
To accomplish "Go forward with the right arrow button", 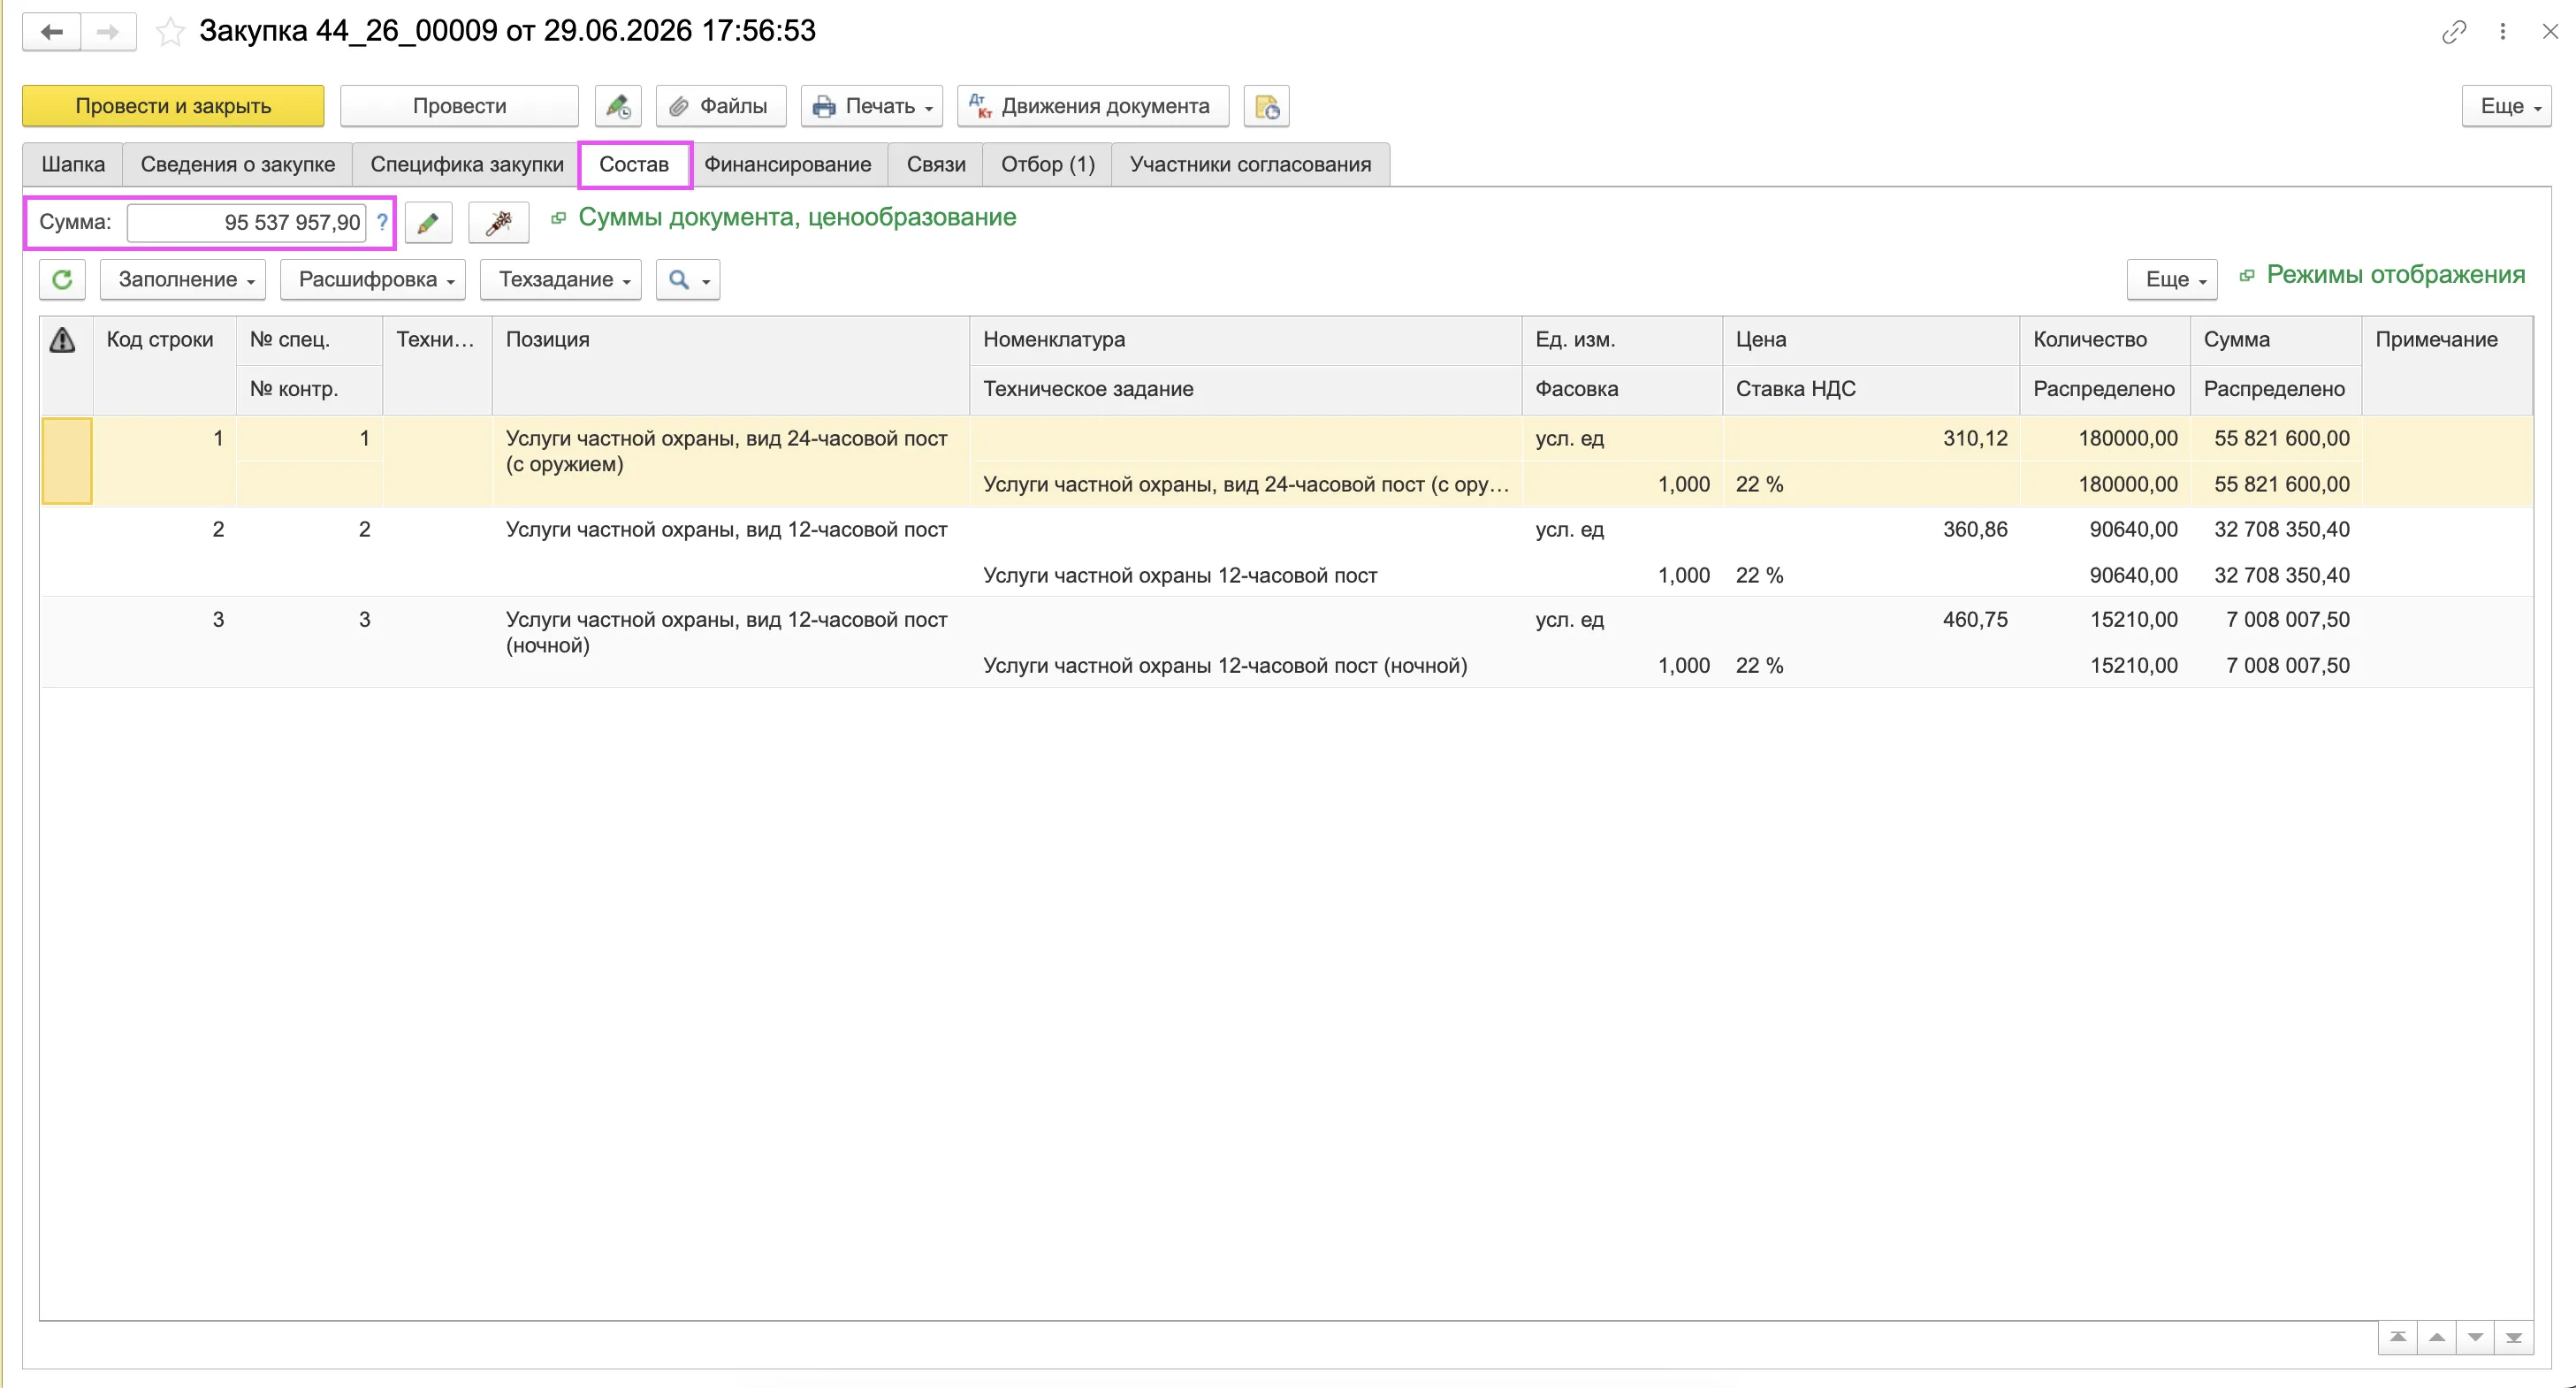I will tap(108, 32).
